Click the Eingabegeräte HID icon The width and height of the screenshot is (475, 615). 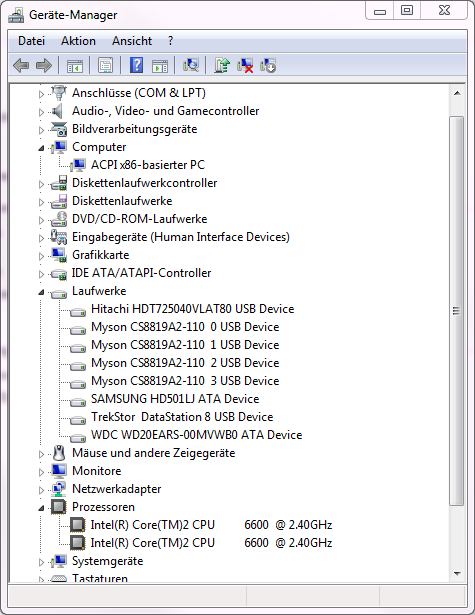59,237
